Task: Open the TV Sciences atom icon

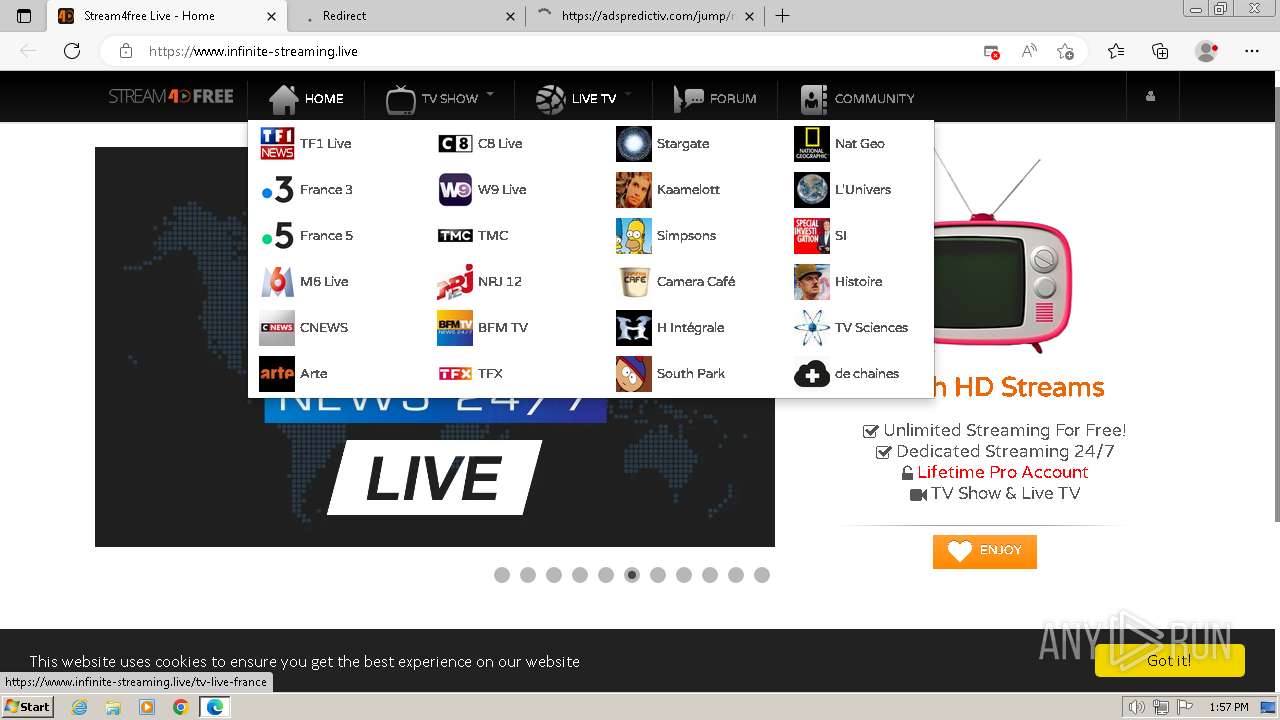Action: (812, 328)
